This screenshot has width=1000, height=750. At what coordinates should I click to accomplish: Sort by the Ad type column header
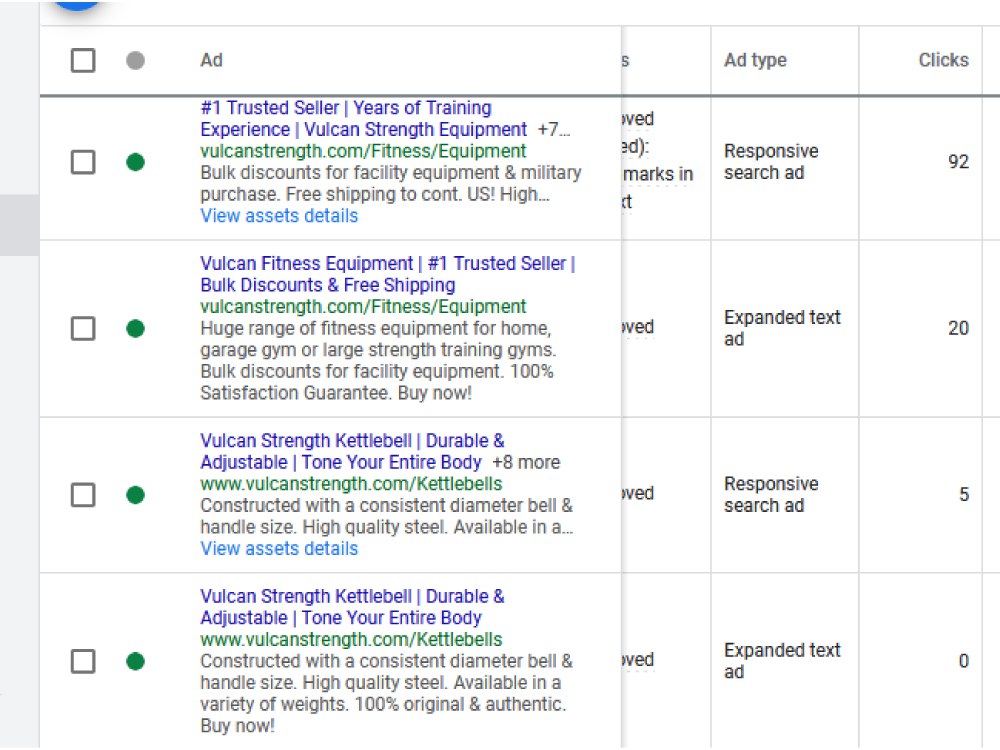tap(755, 60)
